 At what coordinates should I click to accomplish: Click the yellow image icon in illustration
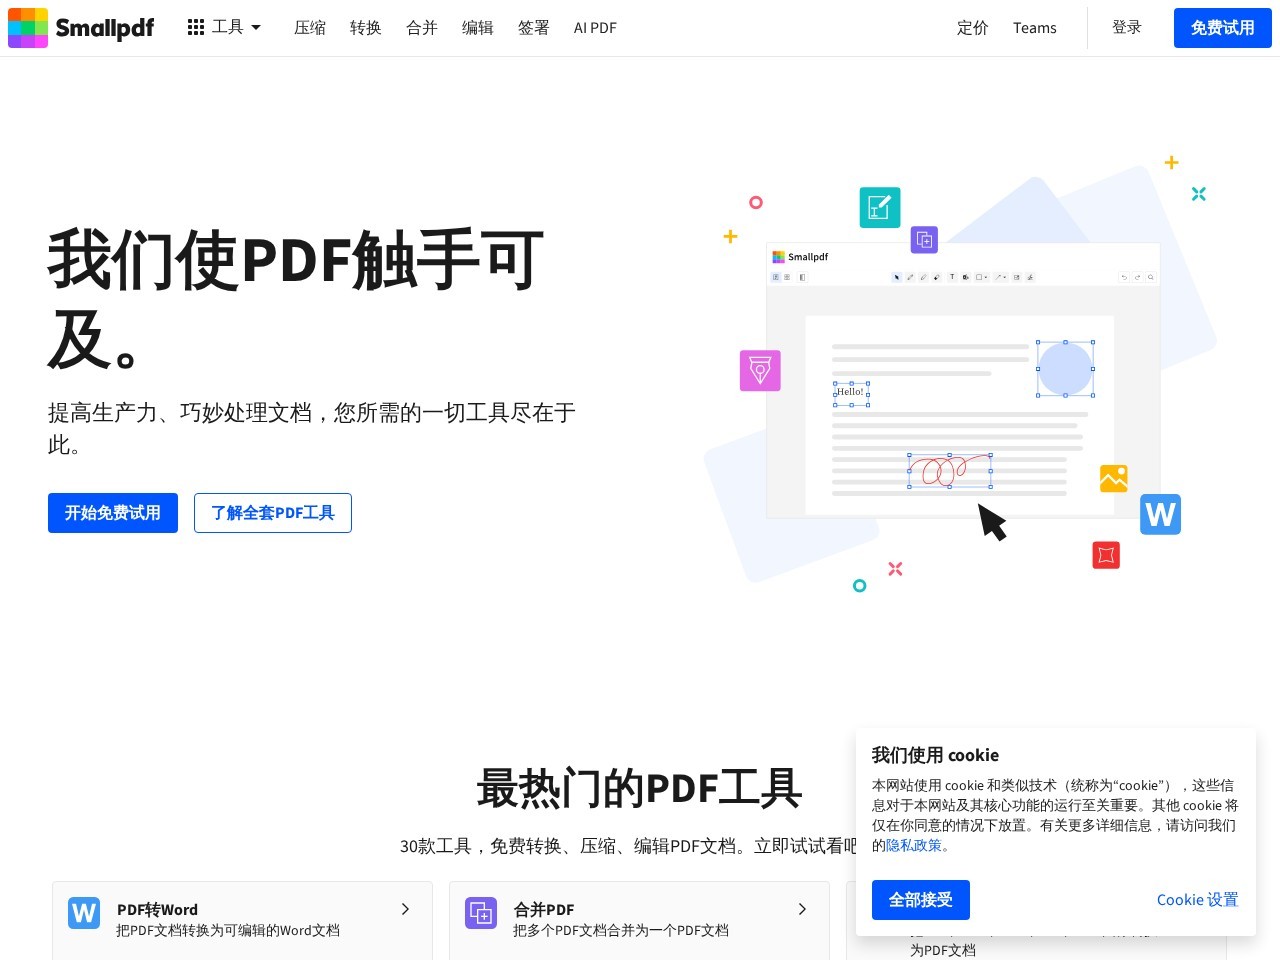click(1114, 478)
